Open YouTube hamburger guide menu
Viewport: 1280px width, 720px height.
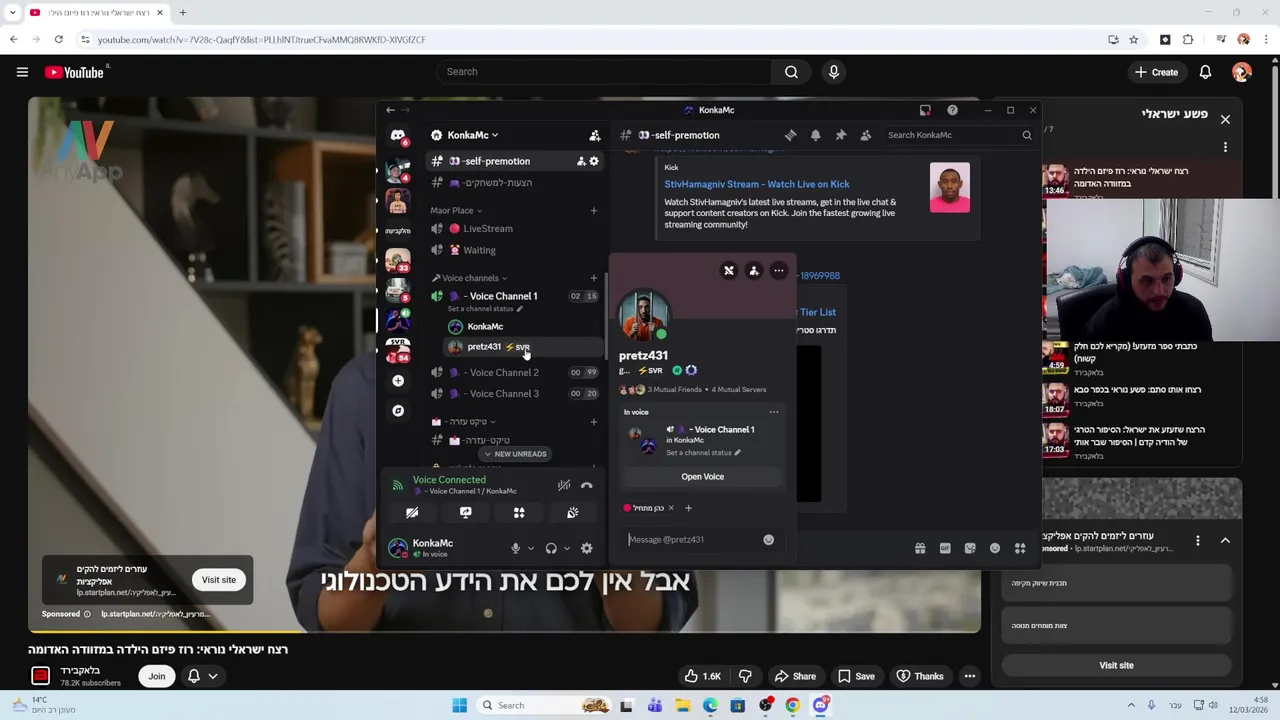pos(22,72)
